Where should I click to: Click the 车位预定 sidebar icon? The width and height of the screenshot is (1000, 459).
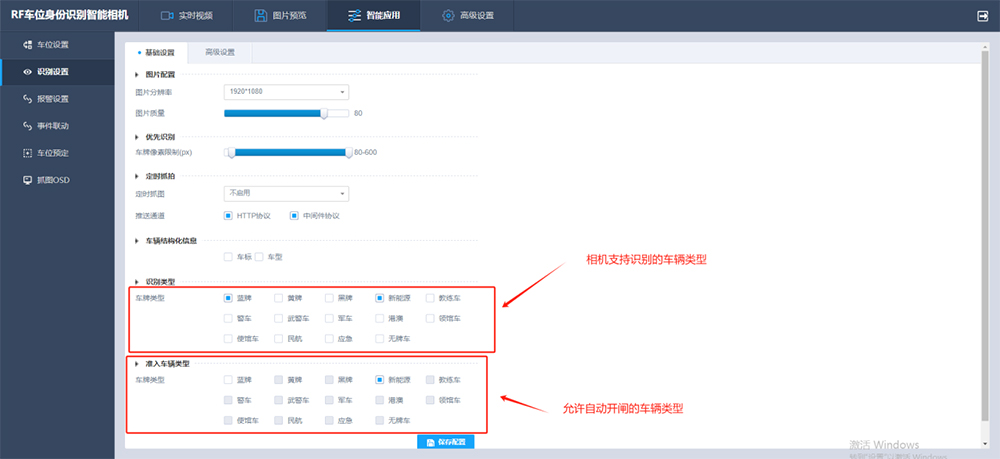click(x=27, y=153)
